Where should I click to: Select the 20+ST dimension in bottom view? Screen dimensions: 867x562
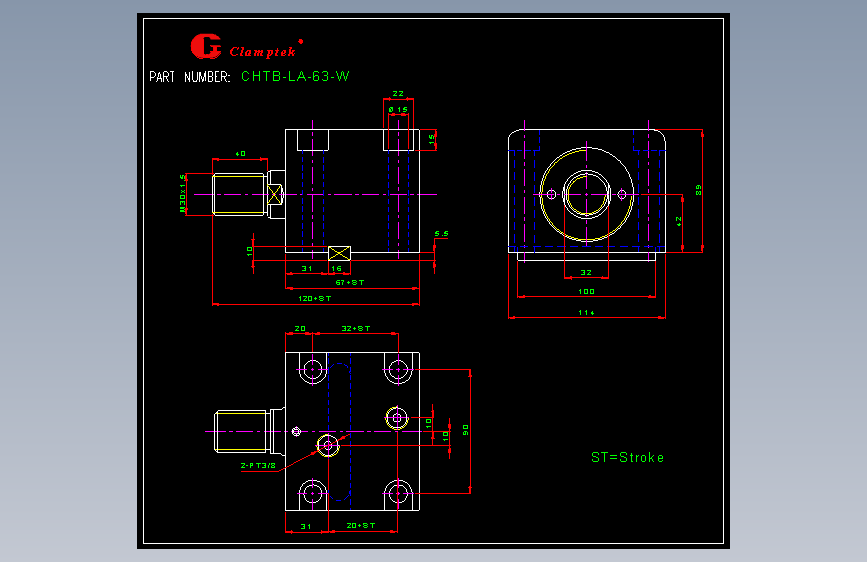(x=361, y=525)
